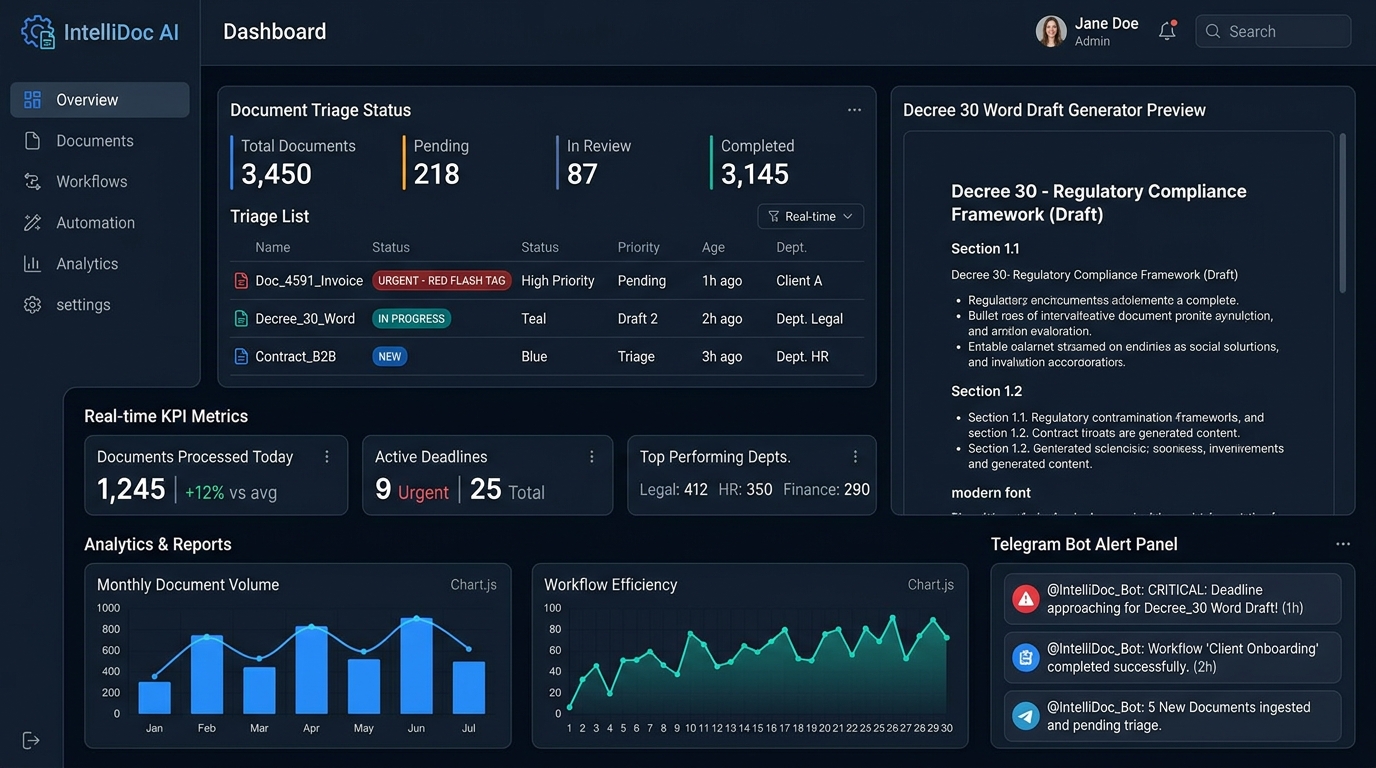Click the Age column header
This screenshot has width=1376, height=768.
[x=713, y=247]
